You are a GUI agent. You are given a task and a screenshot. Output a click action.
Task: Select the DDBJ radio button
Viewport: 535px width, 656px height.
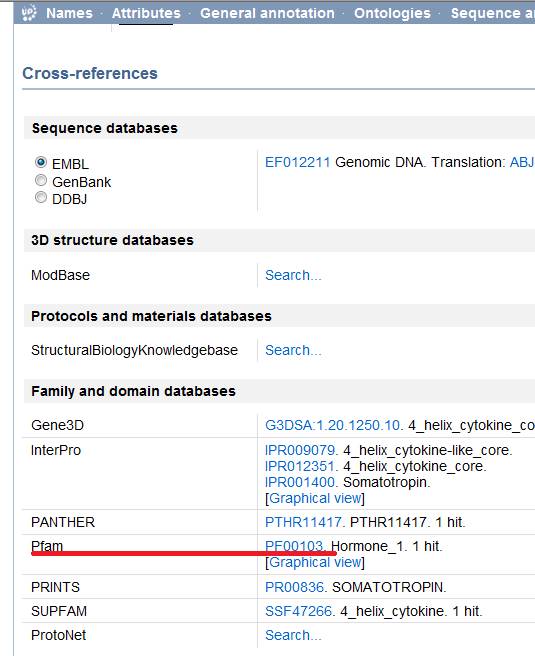(41, 197)
